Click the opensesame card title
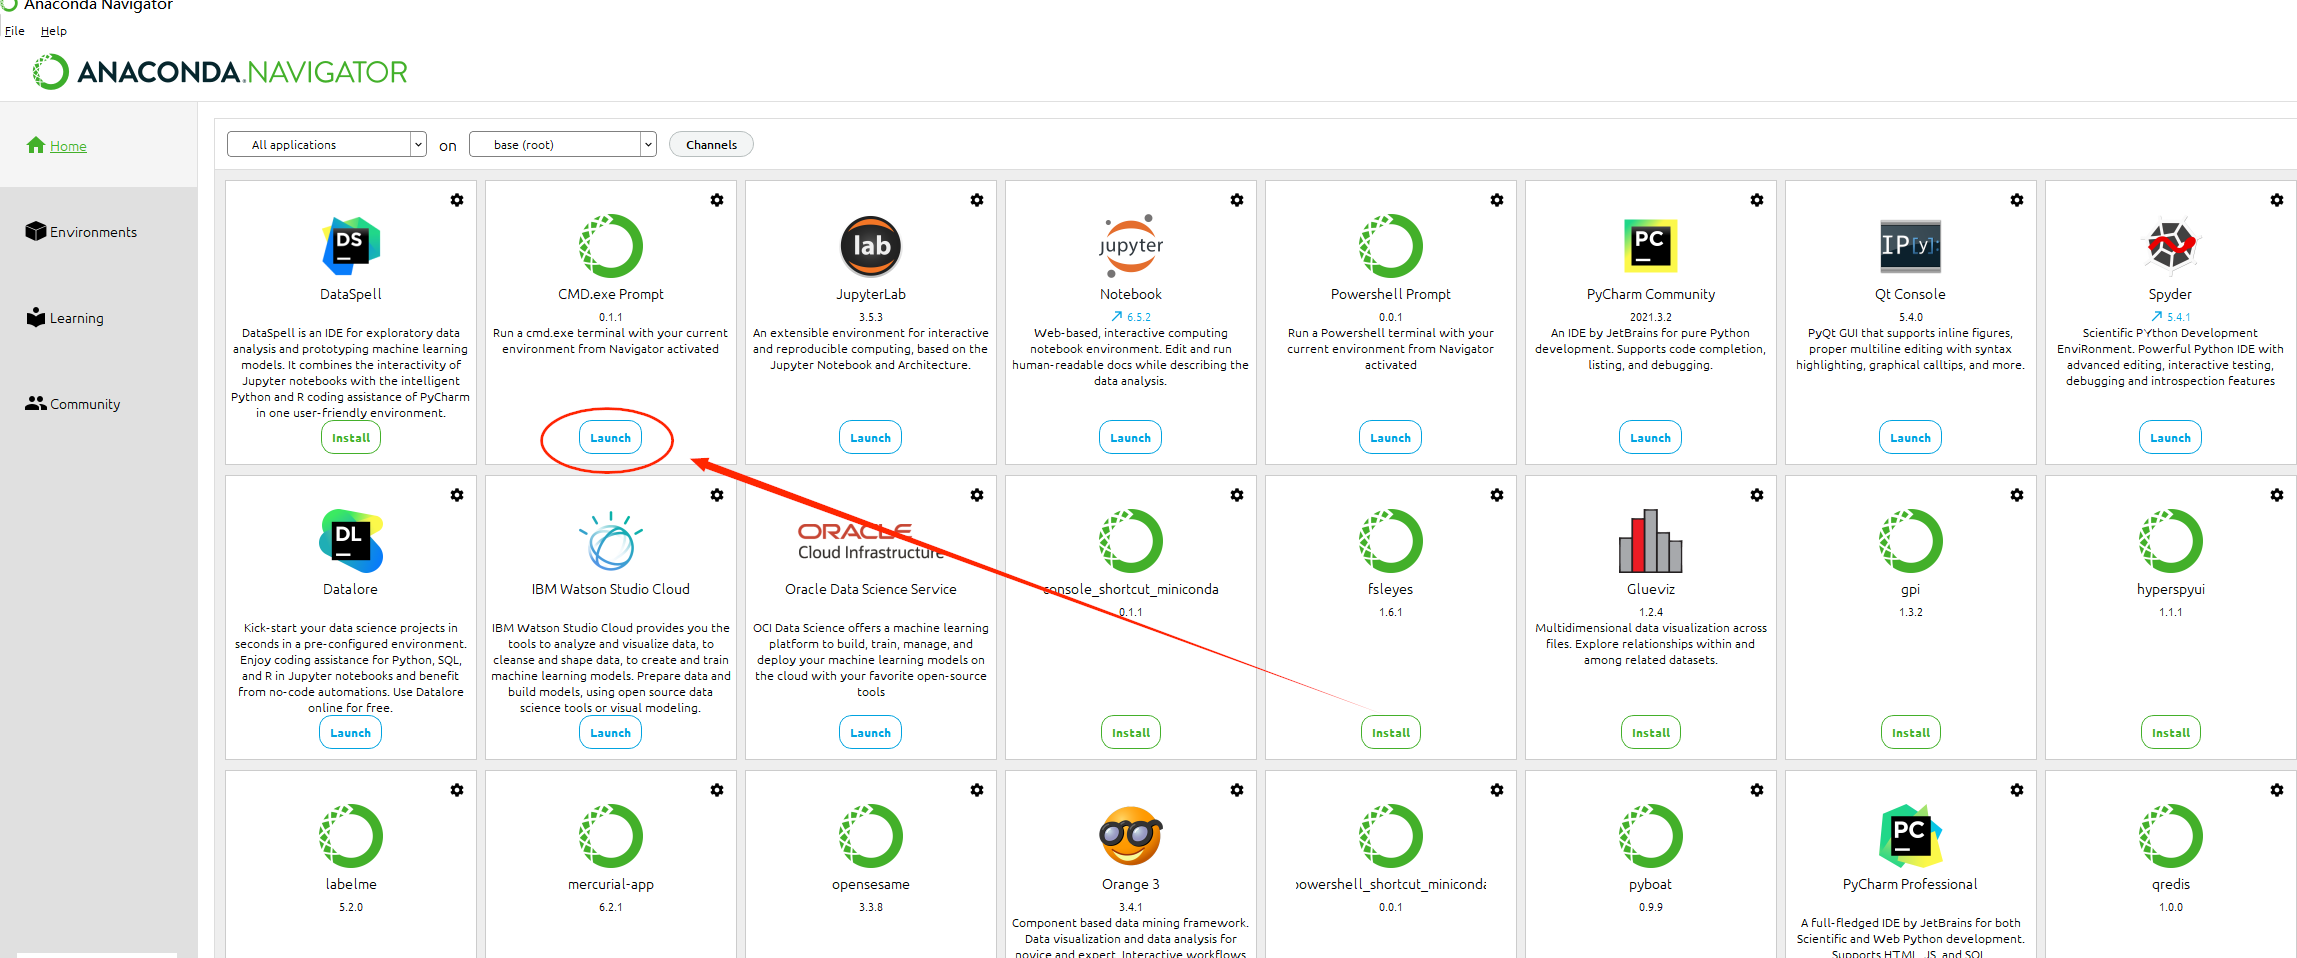The height and width of the screenshot is (958, 2297). 871,885
